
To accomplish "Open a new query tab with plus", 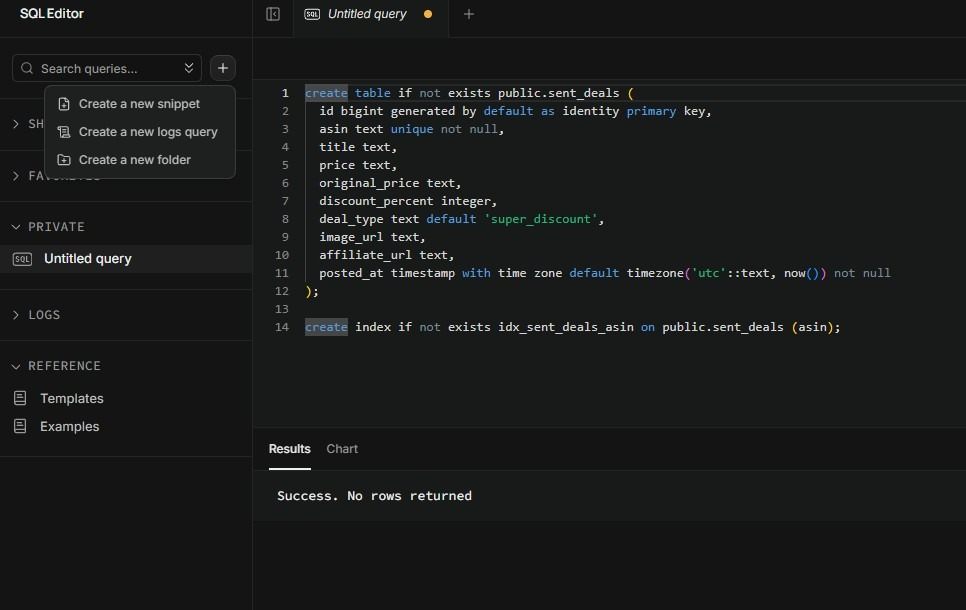I will tap(469, 14).
